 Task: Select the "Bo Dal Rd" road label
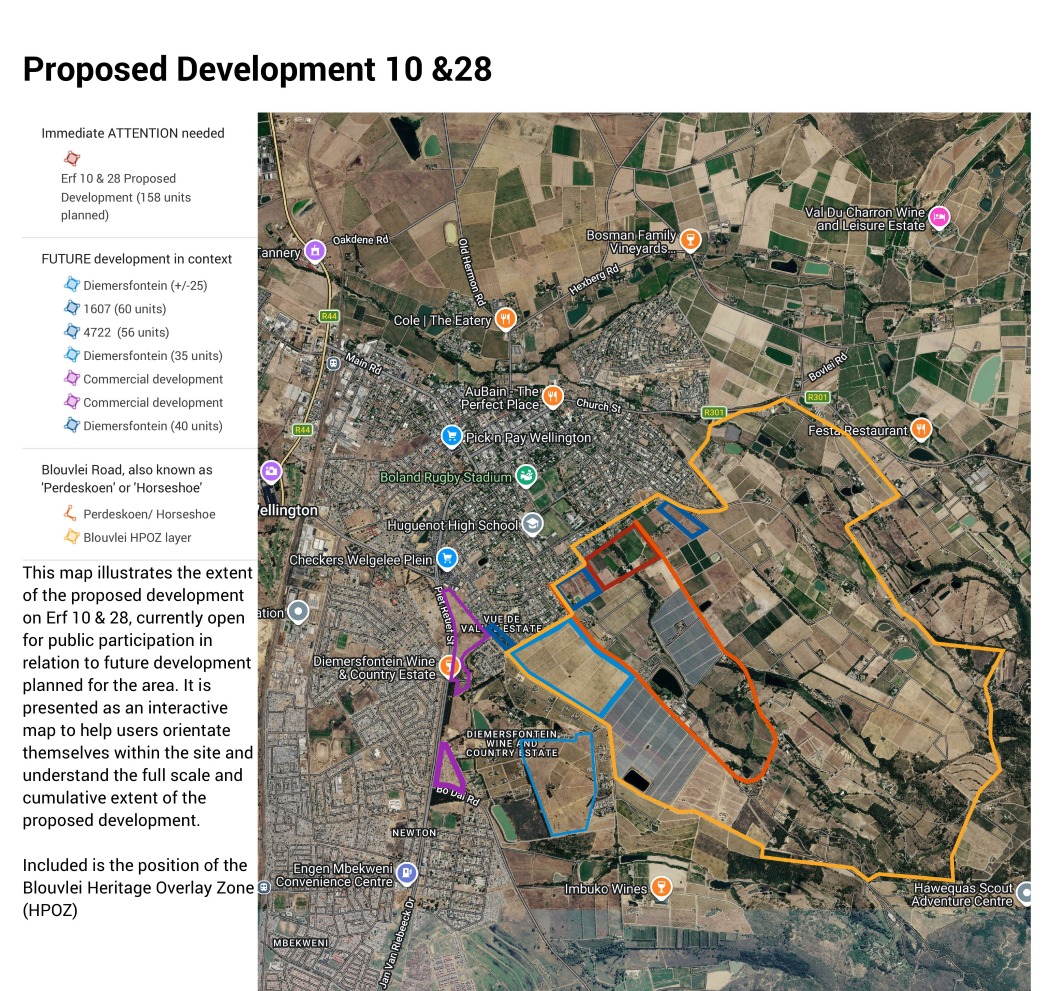[x=457, y=796]
